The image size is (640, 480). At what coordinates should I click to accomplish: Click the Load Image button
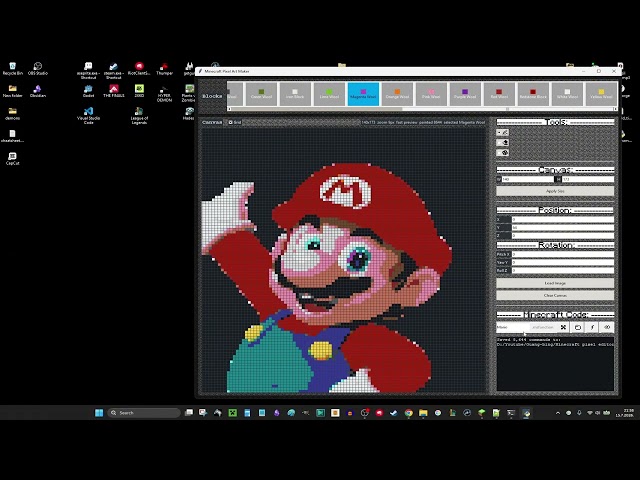point(555,283)
